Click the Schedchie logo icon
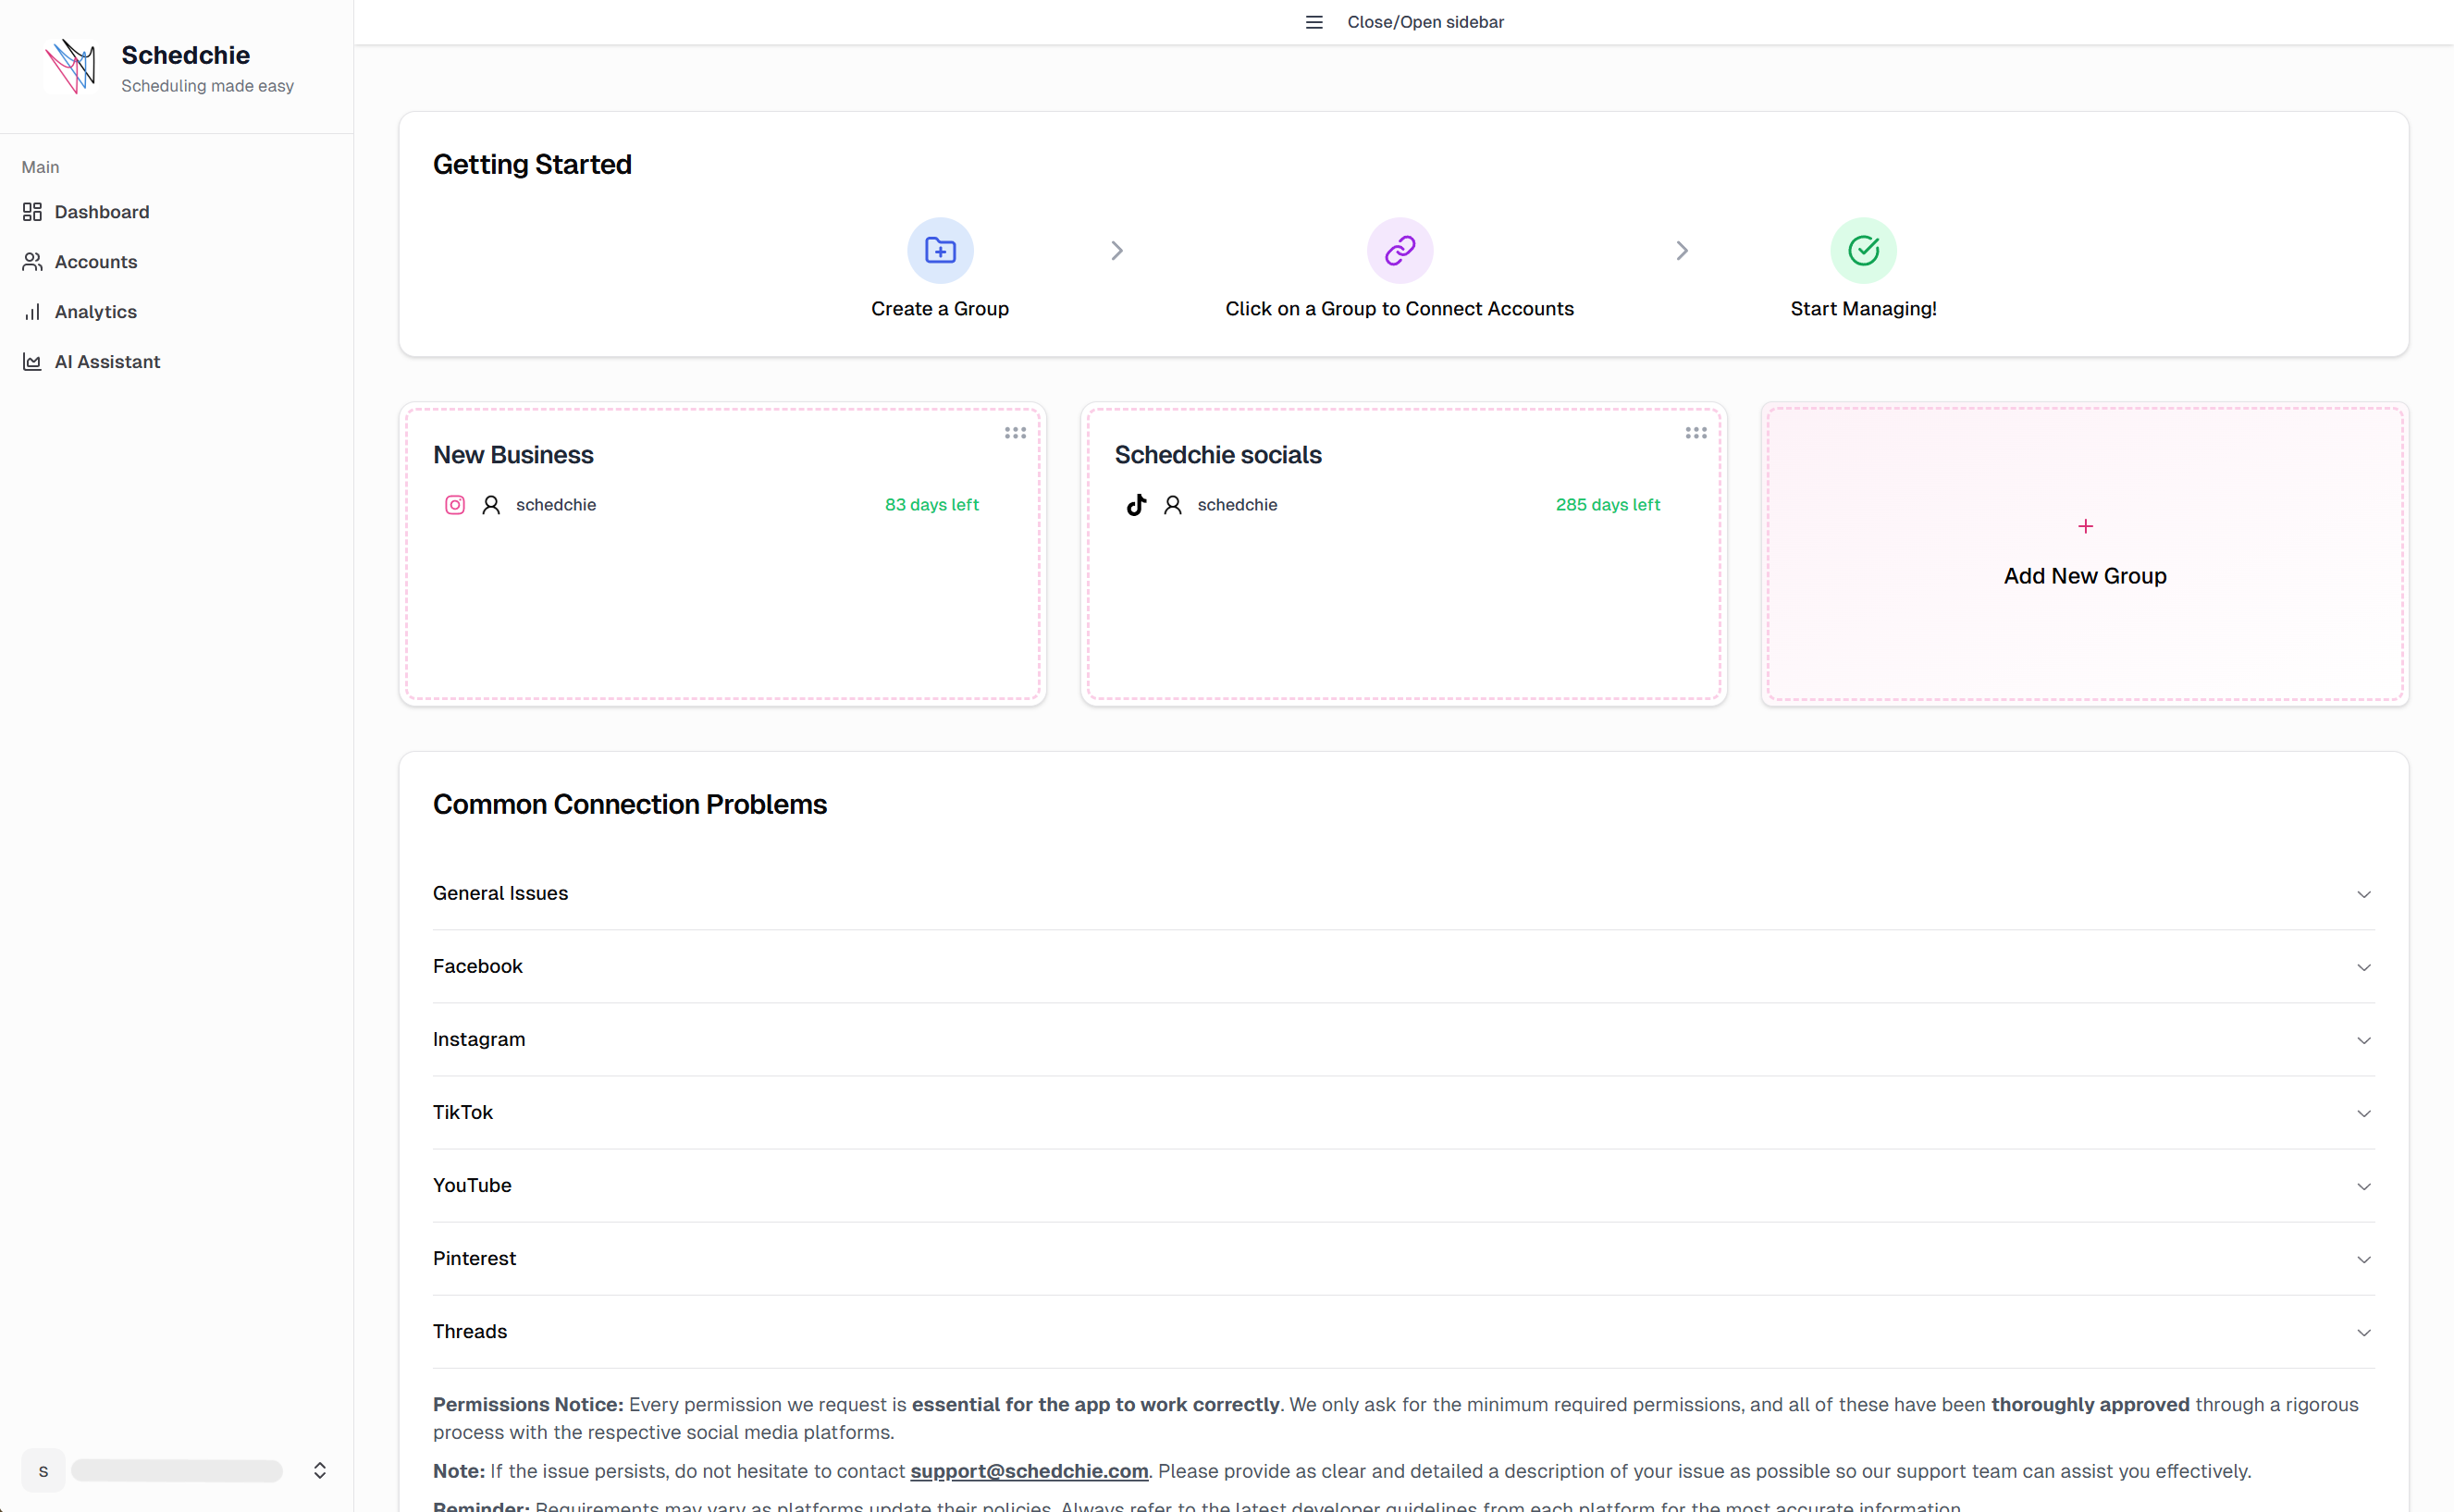2454x1512 pixels. tap(71, 67)
